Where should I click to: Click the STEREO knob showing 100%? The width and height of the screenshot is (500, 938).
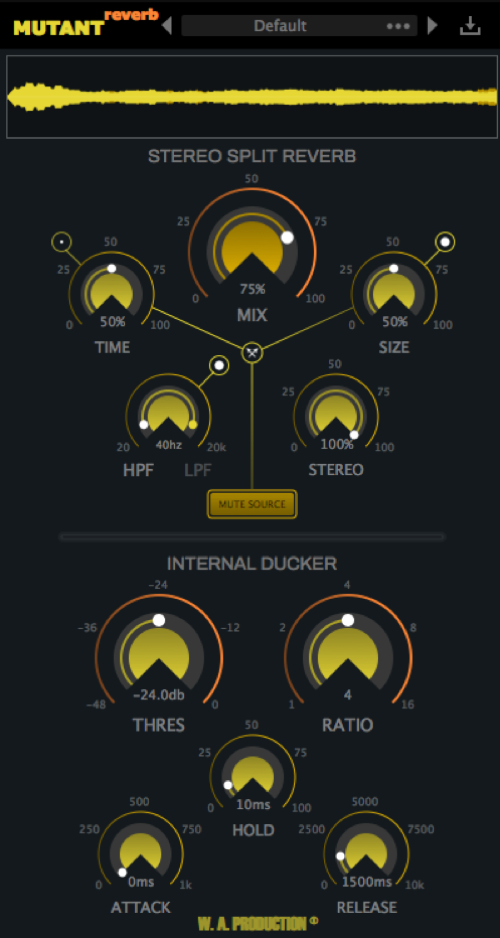(336, 414)
